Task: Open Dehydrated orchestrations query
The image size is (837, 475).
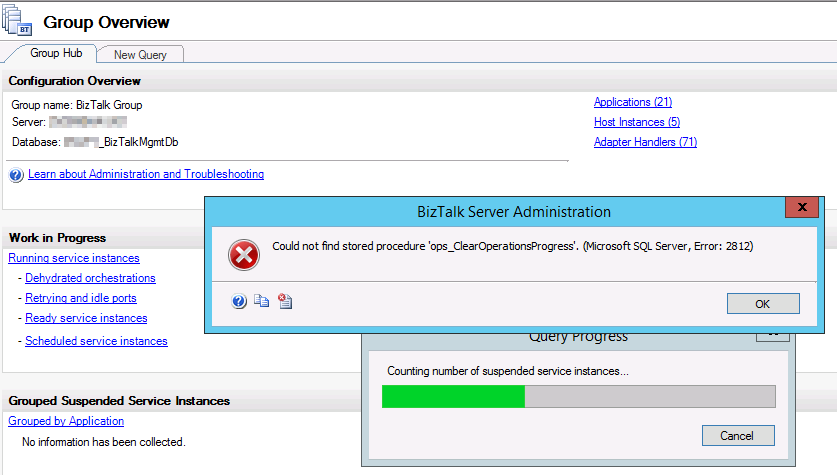Action: pos(90,278)
